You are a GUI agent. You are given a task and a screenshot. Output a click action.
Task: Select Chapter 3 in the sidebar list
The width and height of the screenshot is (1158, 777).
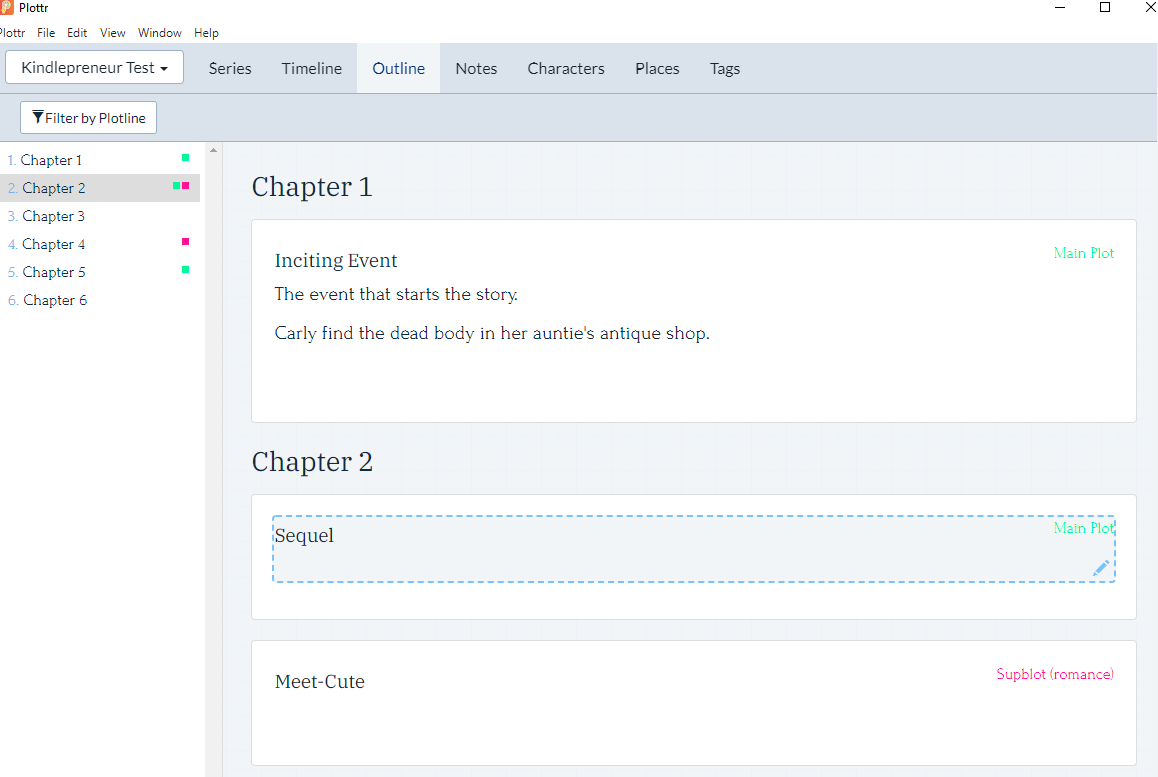click(x=53, y=216)
